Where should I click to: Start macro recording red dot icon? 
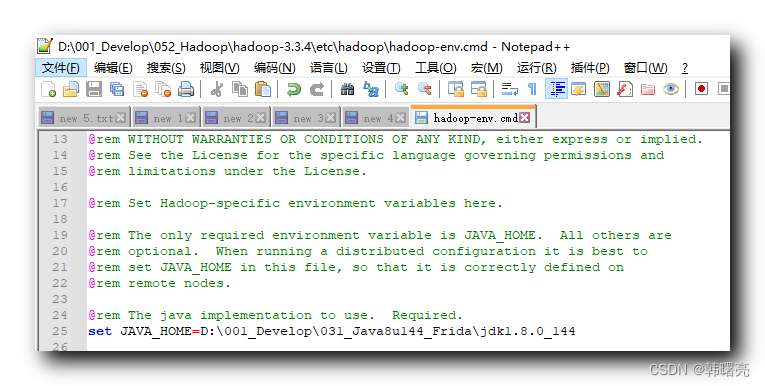click(702, 89)
